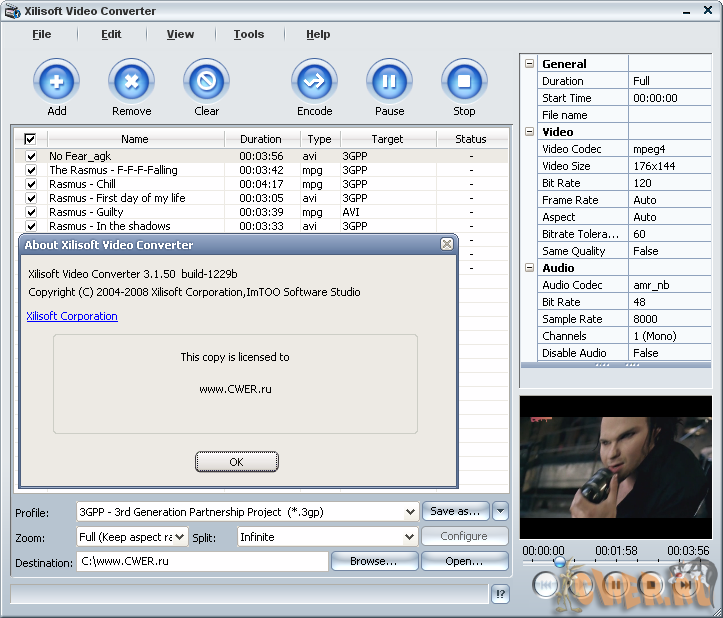Uncheck the No Fear_agk file checkbox
Image resolution: width=723 pixels, height=618 pixels.
31,156
